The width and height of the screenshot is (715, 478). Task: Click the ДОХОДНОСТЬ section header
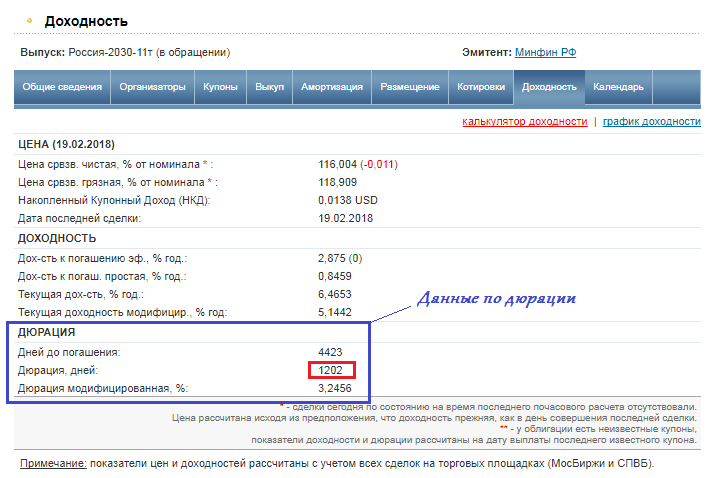click(x=57, y=239)
